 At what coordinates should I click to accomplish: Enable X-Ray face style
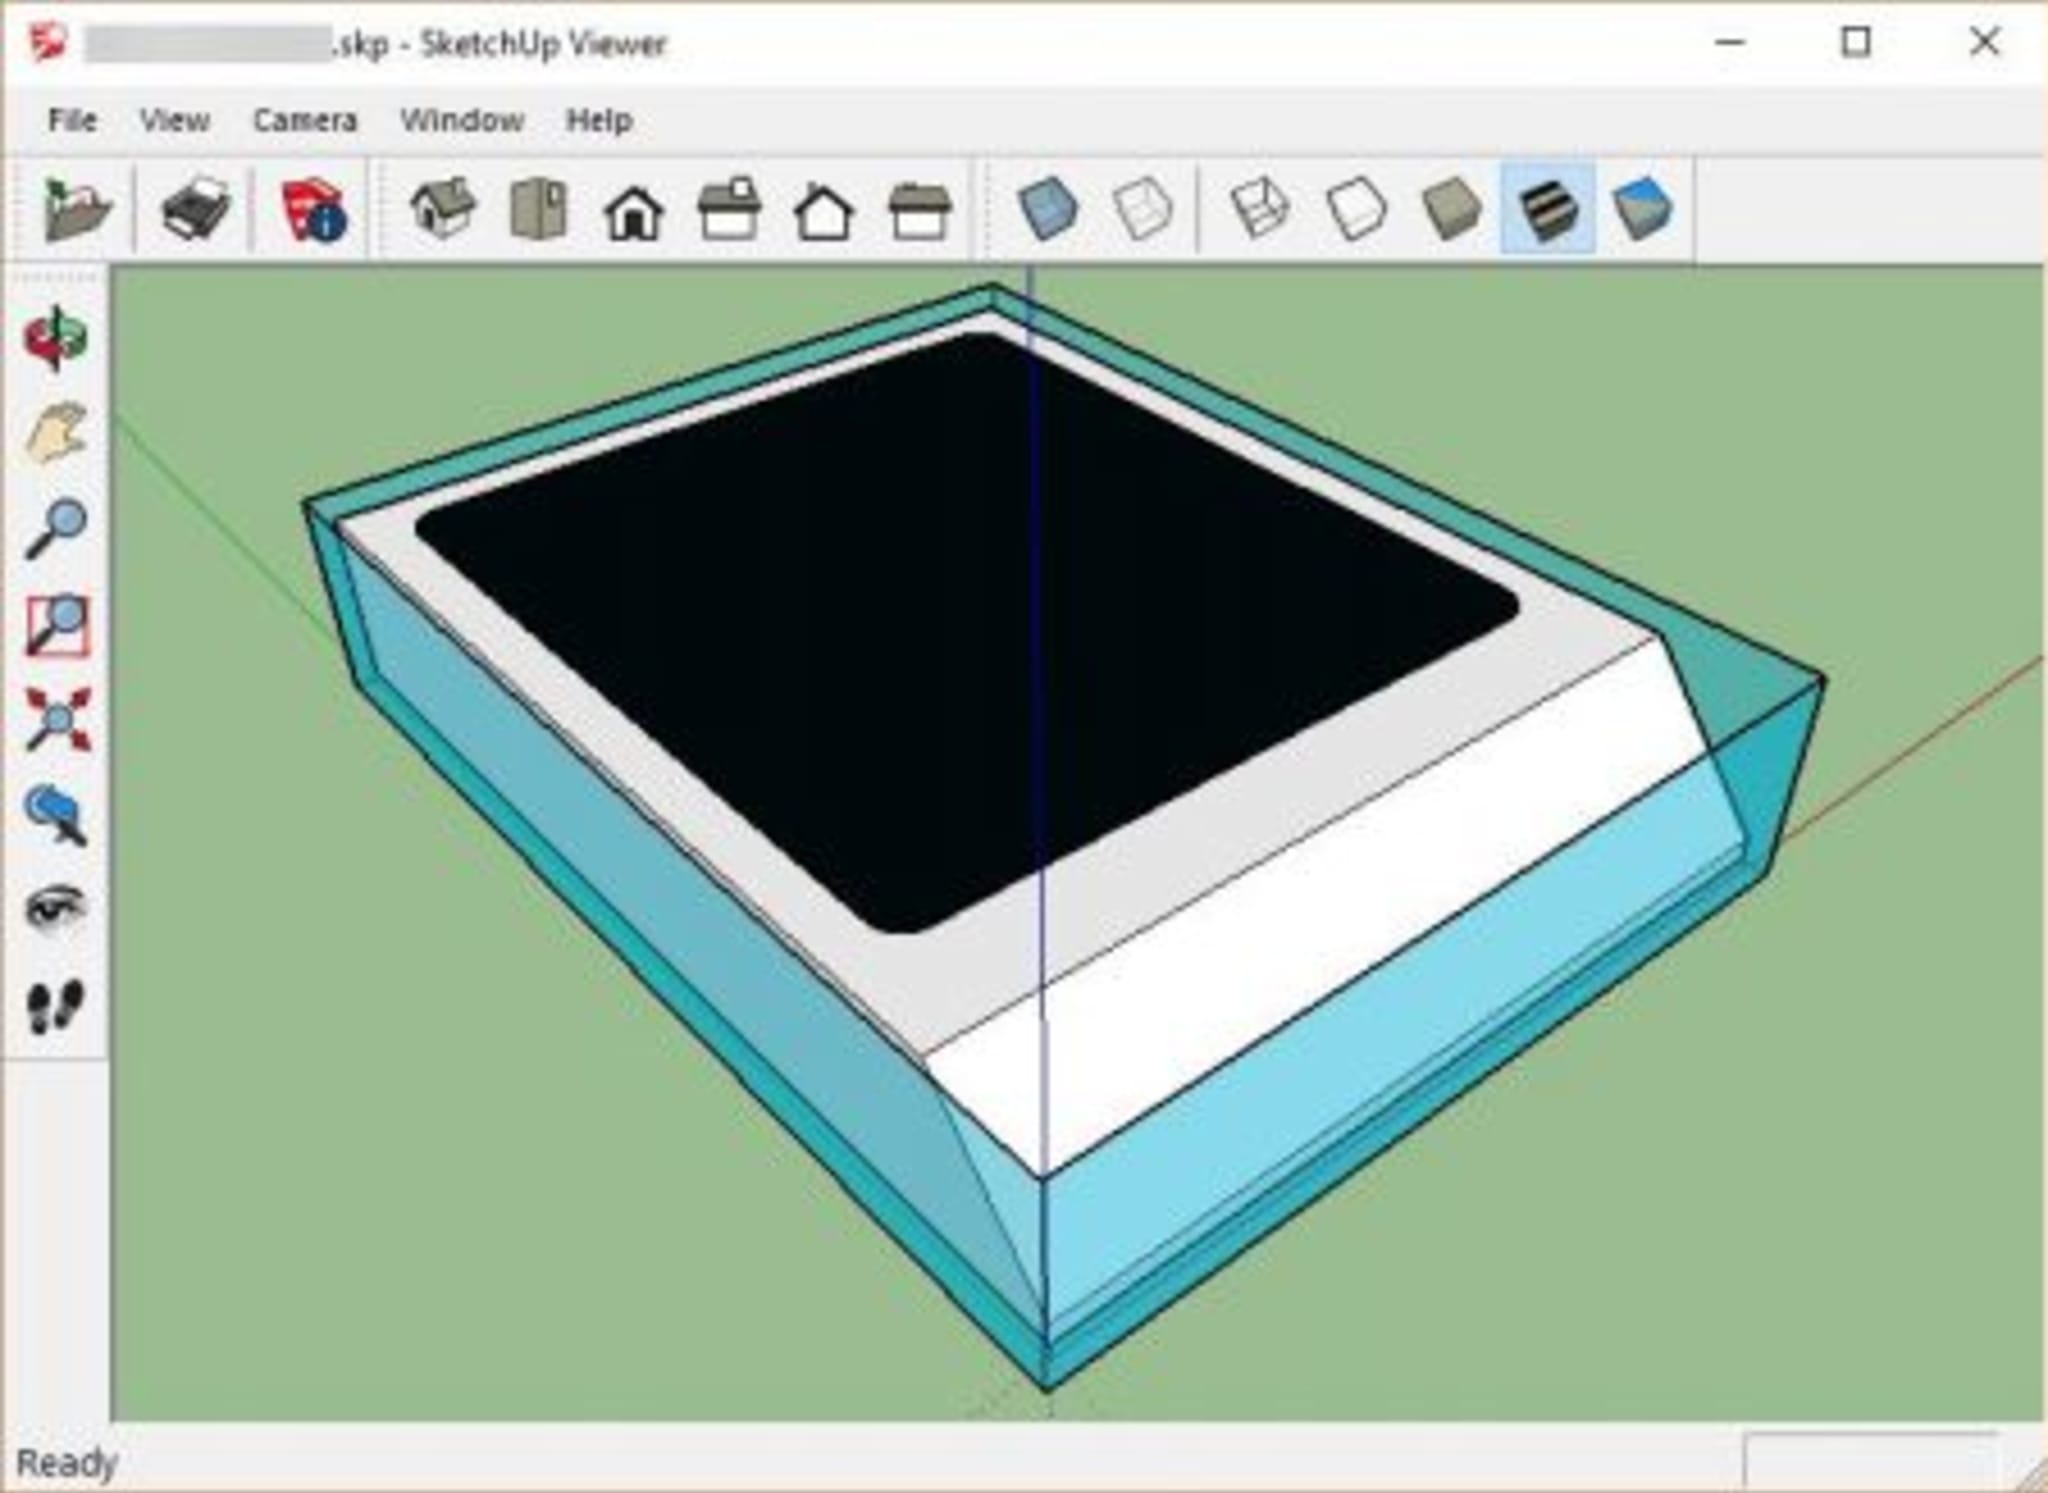point(1048,209)
